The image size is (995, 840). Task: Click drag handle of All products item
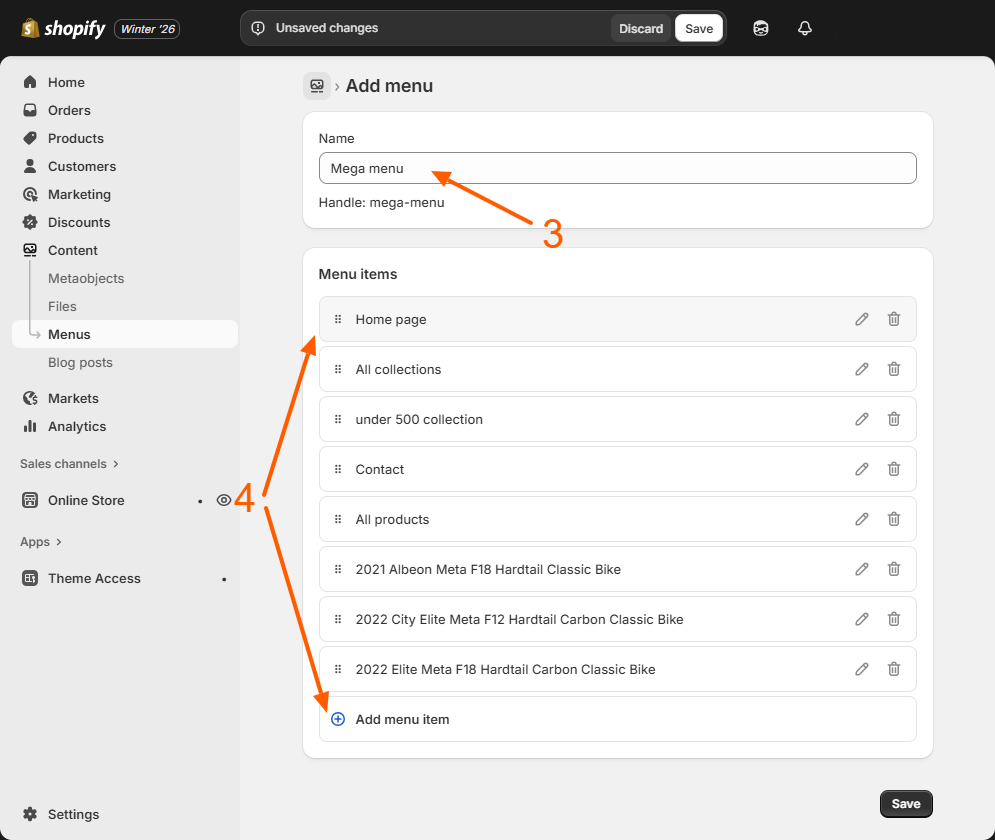pyautogui.click(x=338, y=520)
